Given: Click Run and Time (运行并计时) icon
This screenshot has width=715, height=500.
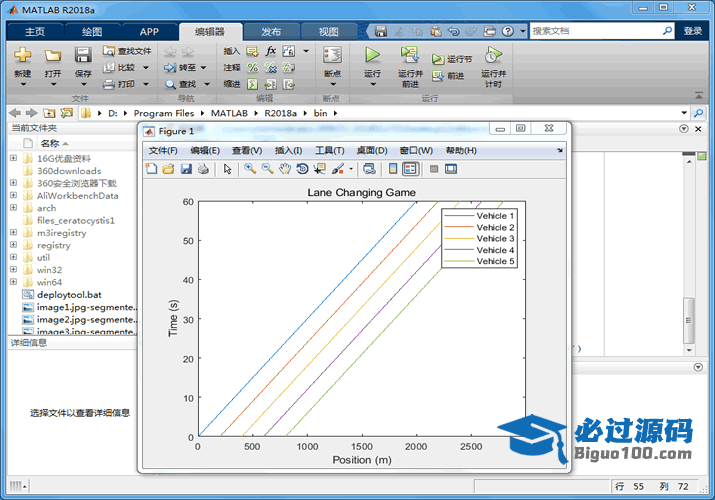Looking at the screenshot, I should (x=493, y=55).
